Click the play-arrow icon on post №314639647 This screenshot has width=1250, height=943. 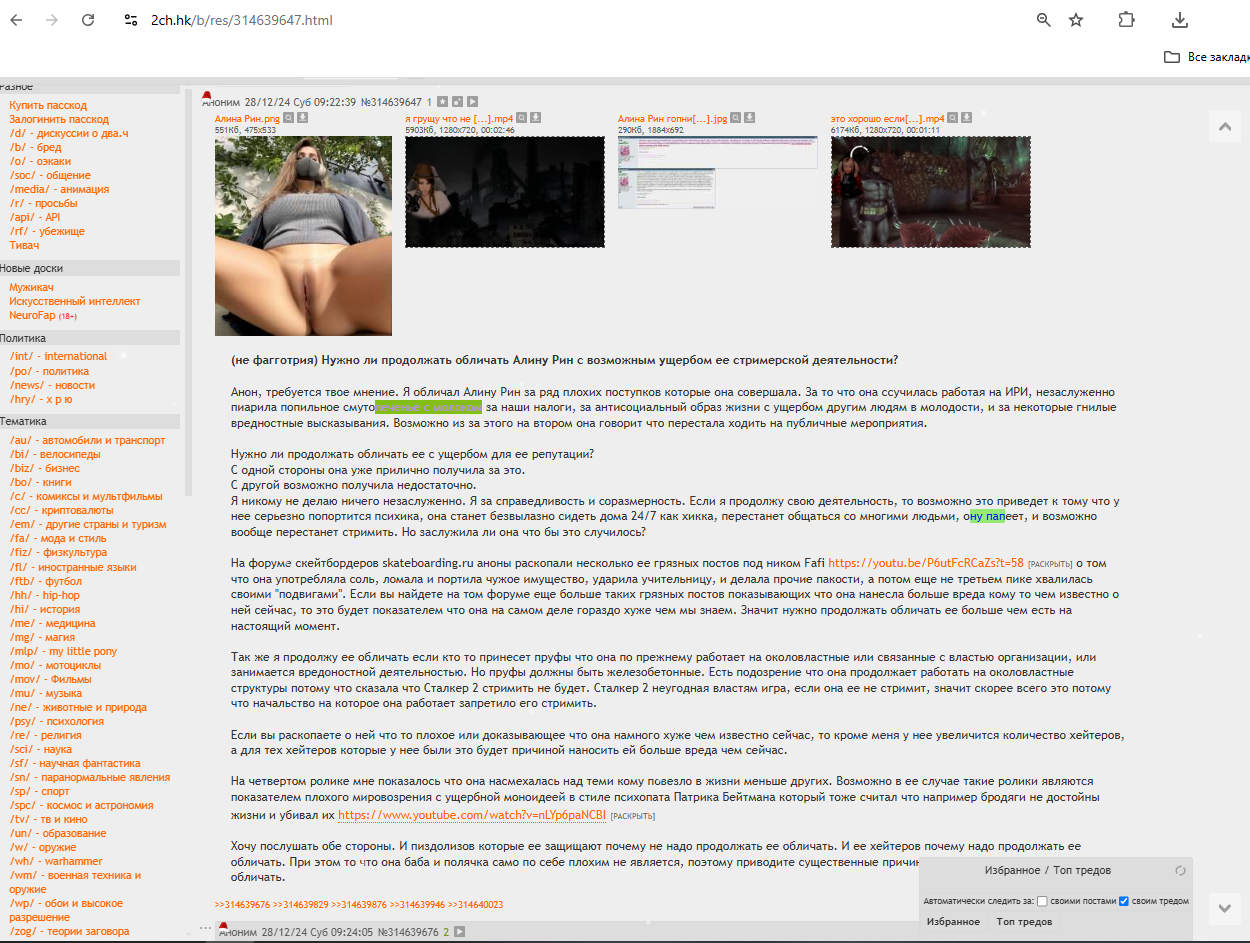pyautogui.click(x=472, y=101)
